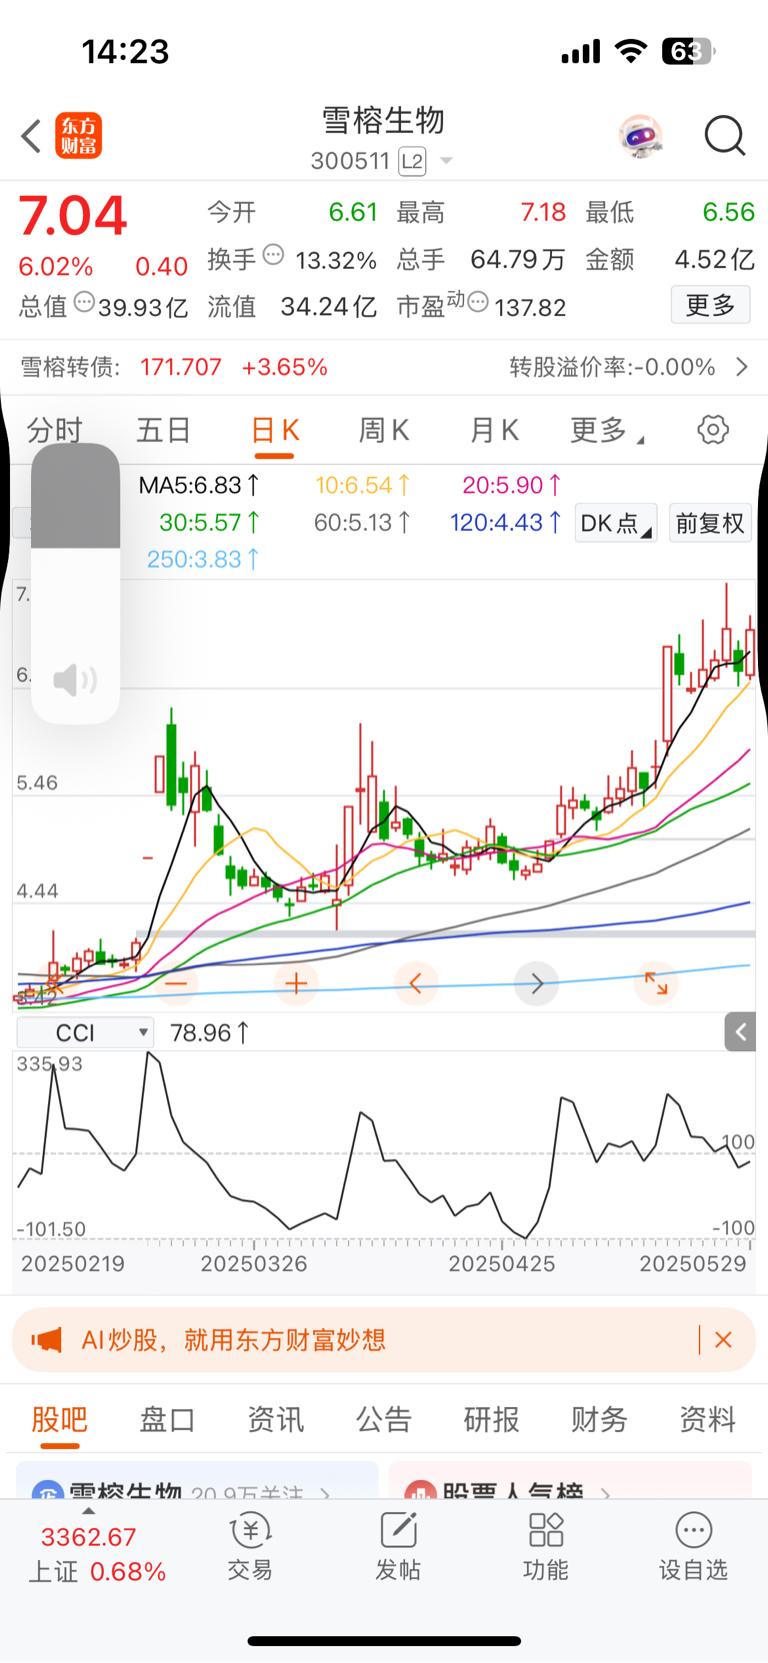Open the L2 level badge

[x=411, y=161]
